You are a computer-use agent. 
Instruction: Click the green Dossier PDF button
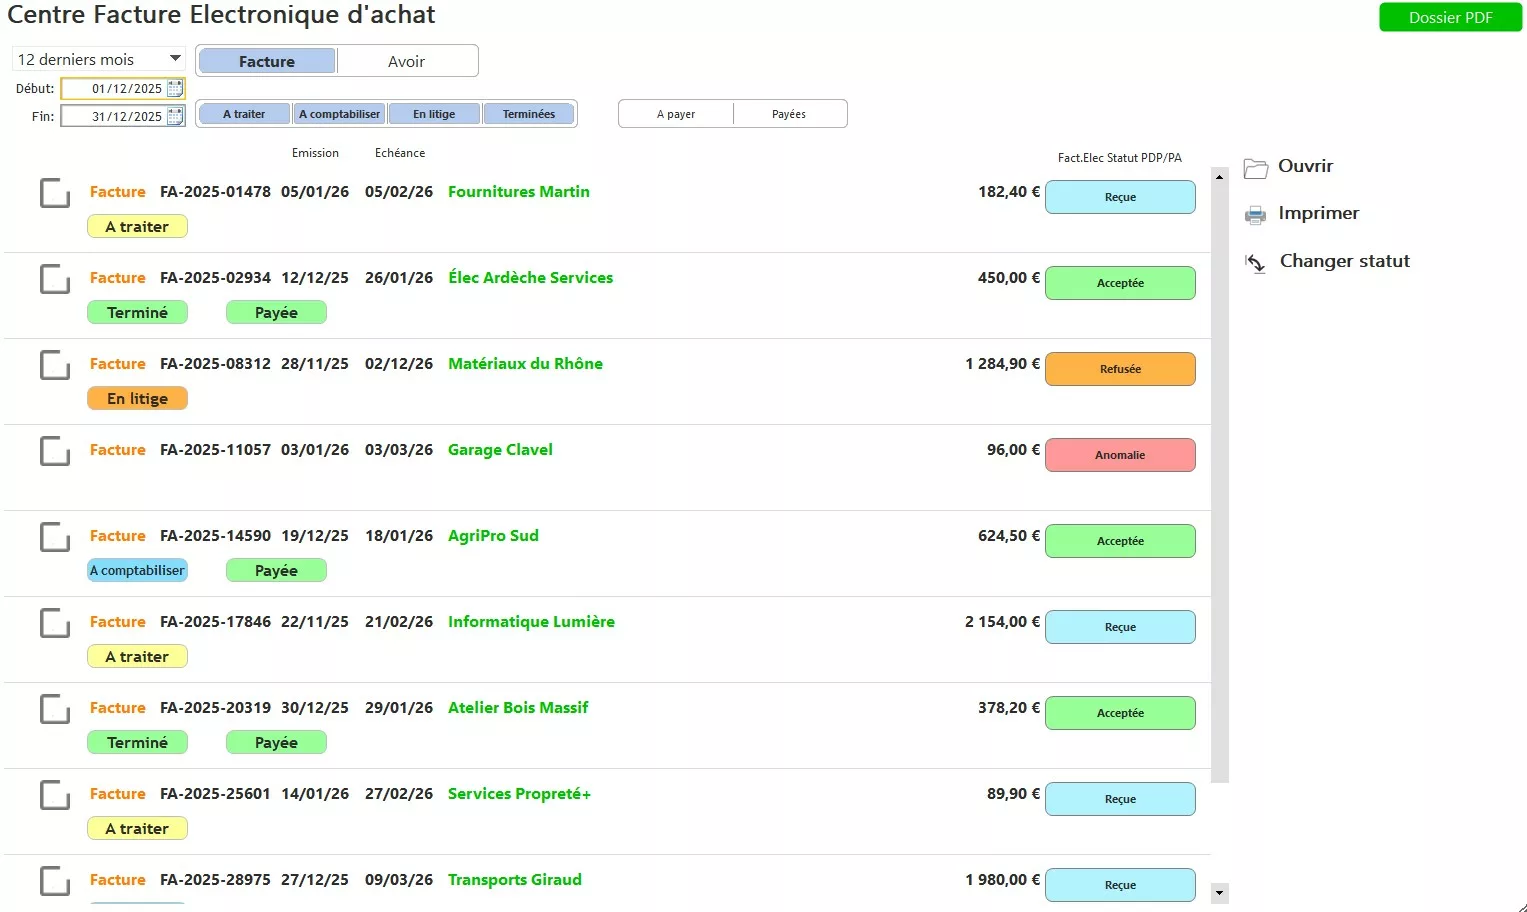point(1450,17)
